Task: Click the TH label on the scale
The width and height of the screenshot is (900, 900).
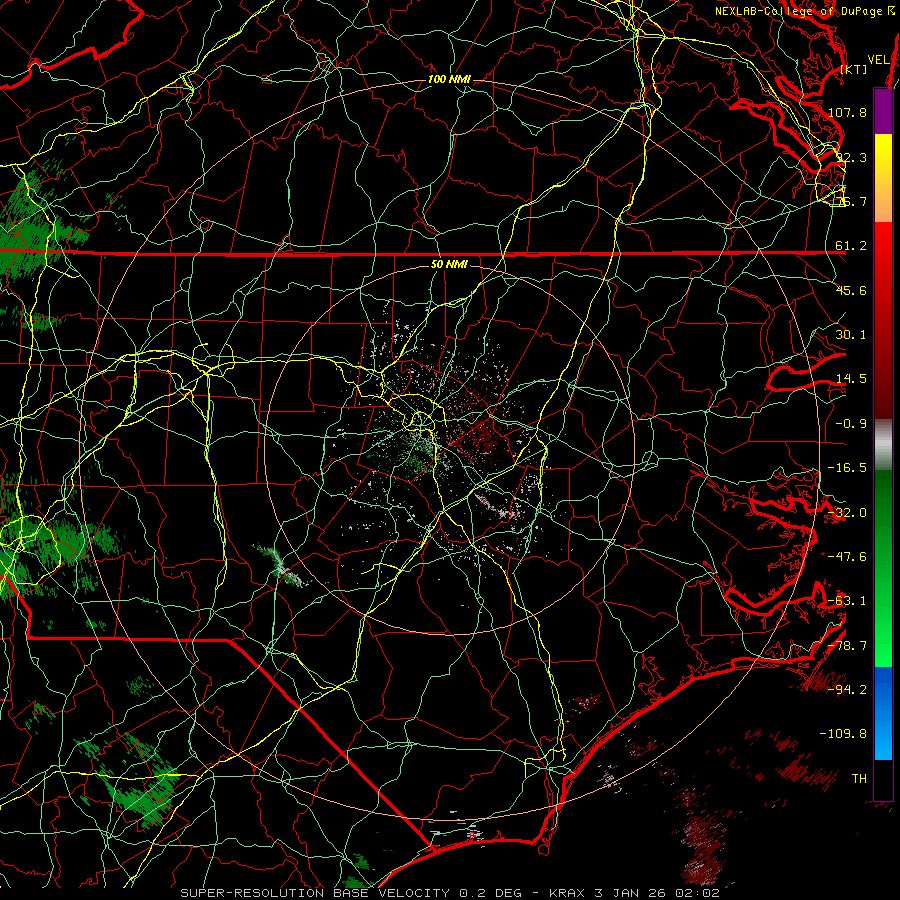Action: tap(859, 779)
